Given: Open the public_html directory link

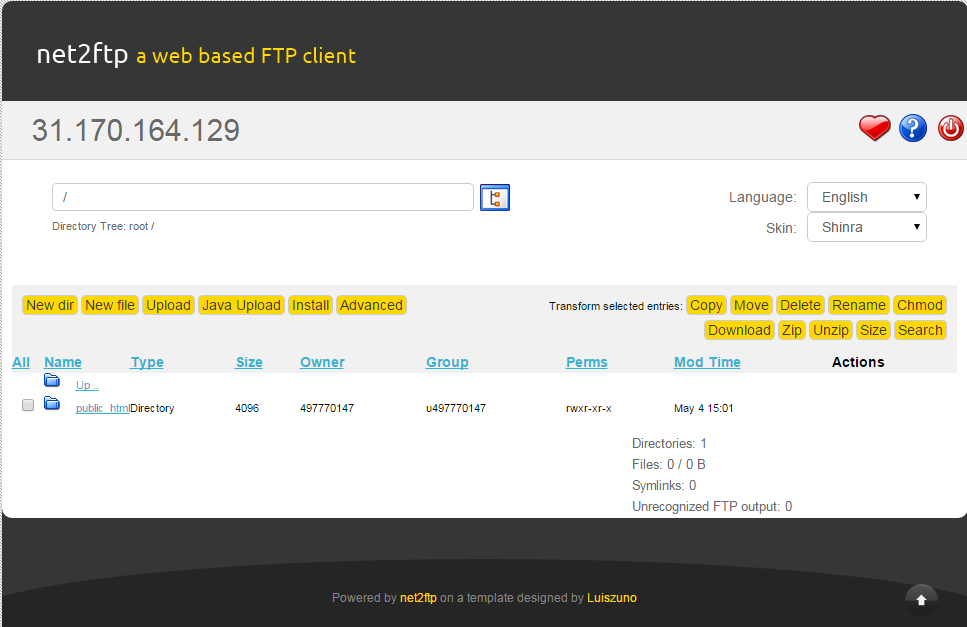Looking at the screenshot, I should [102, 408].
